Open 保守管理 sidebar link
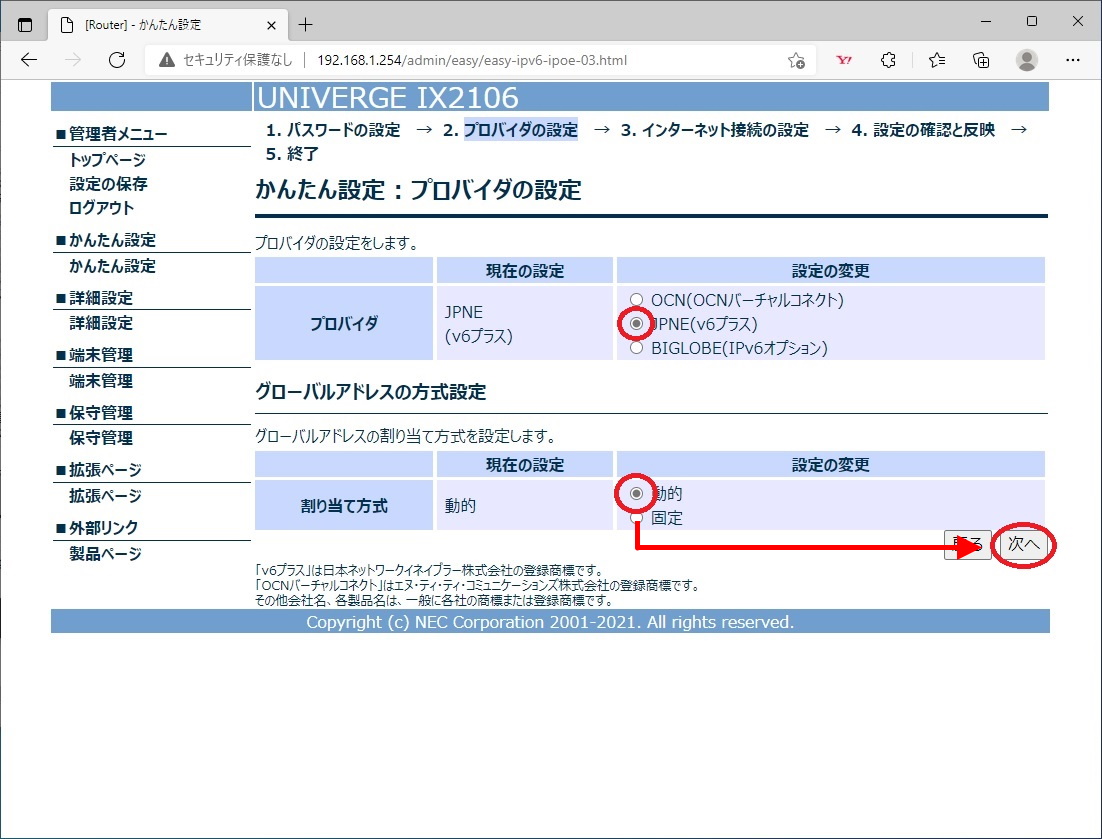The height and width of the screenshot is (839, 1102). coord(101,438)
